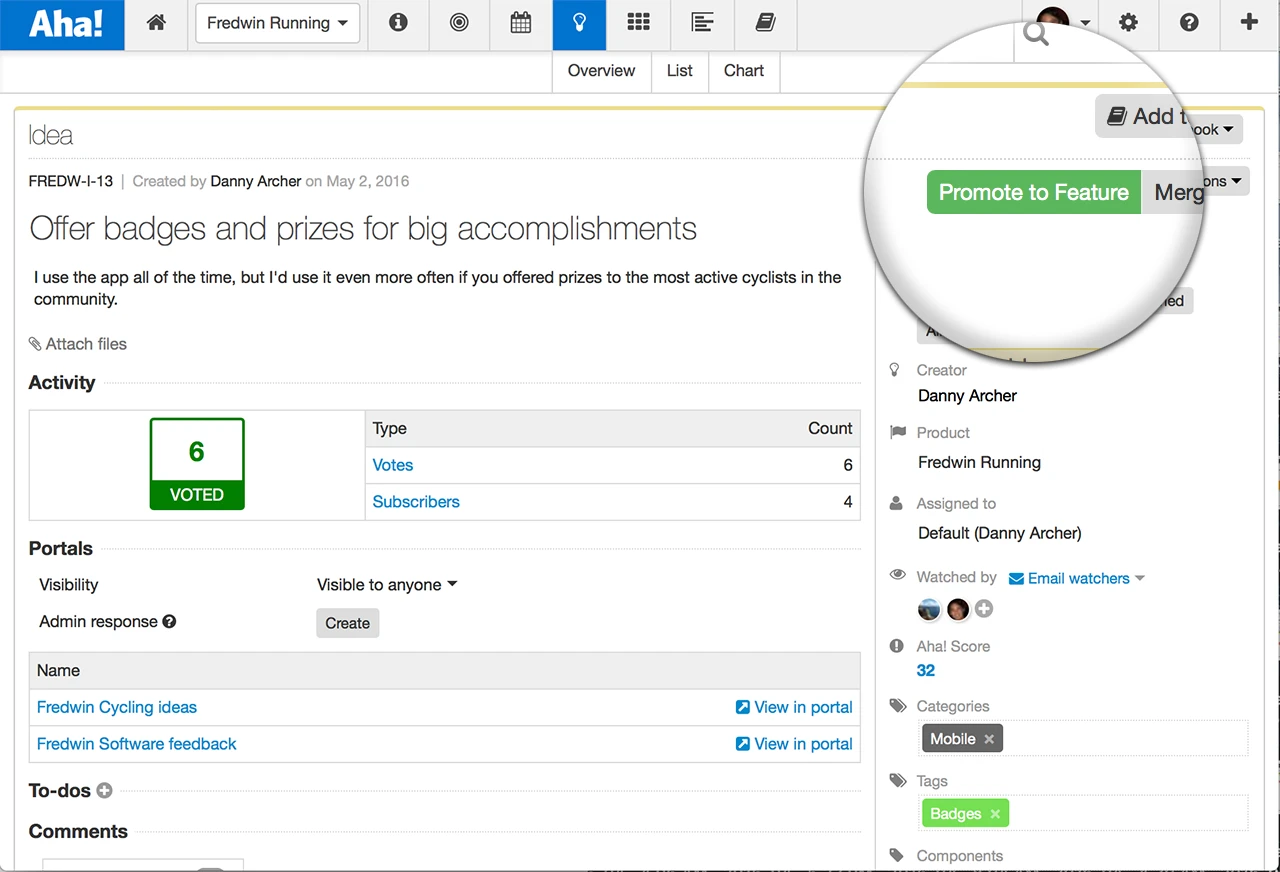Switch to the Overview tab
Image resolution: width=1280 pixels, height=872 pixels.
pos(601,71)
